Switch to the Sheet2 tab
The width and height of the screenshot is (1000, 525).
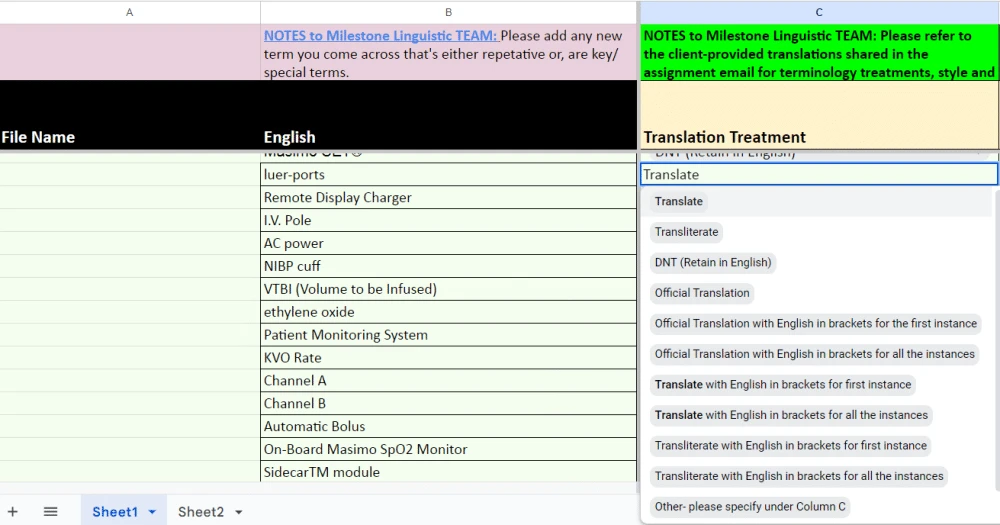point(200,511)
